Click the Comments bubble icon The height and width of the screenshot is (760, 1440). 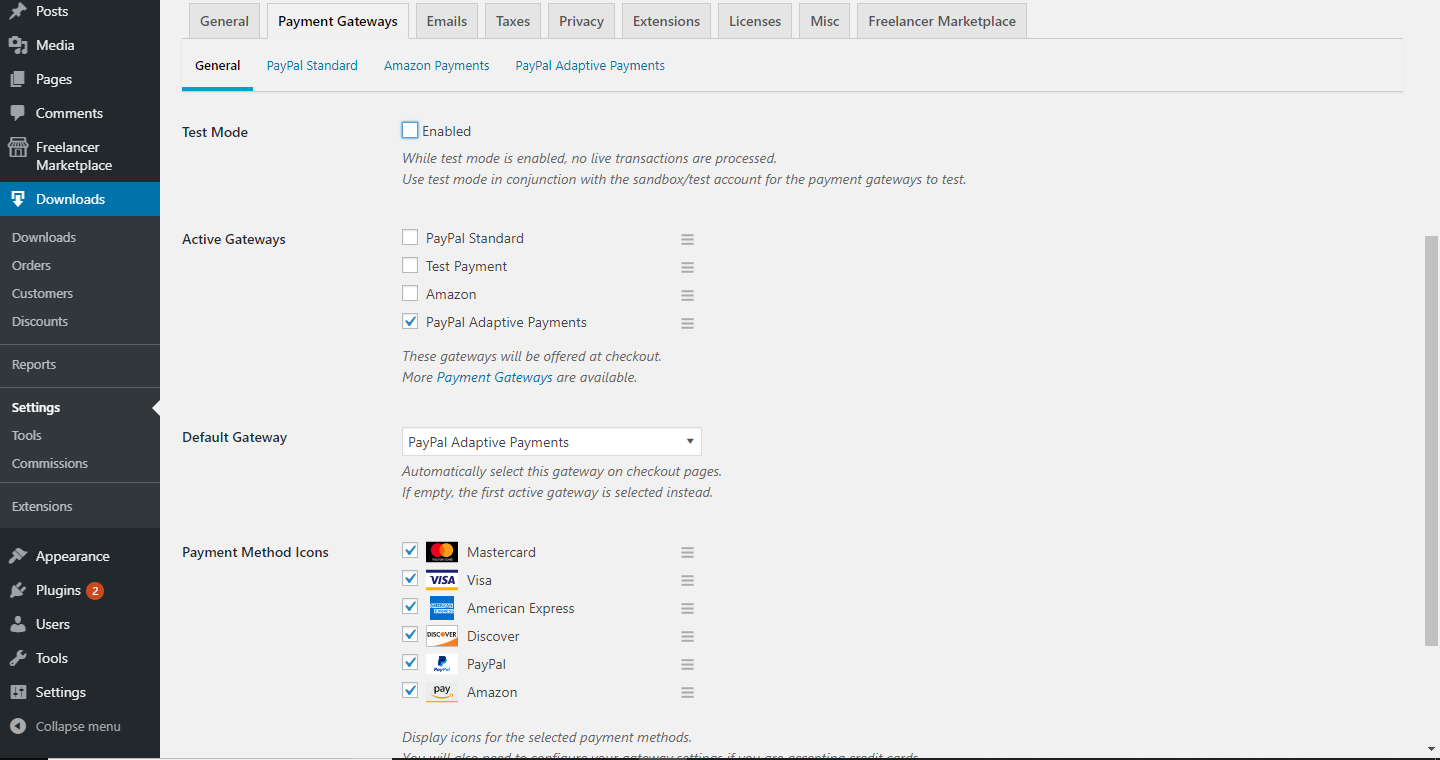click(18, 113)
